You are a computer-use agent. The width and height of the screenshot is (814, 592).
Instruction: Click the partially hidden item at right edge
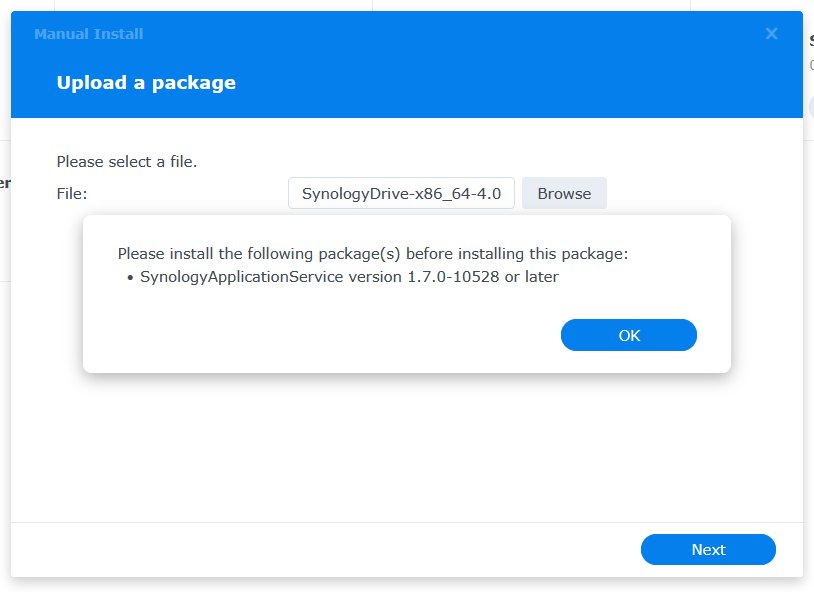pyautogui.click(x=810, y=40)
